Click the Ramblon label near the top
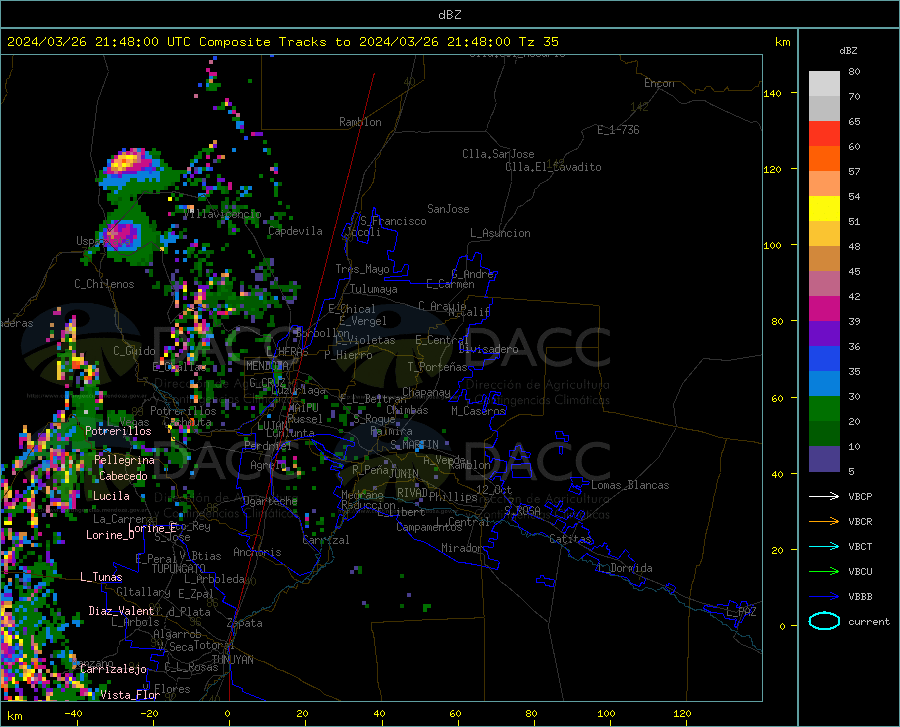Screen dimensions: 900x727 click(x=360, y=122)
